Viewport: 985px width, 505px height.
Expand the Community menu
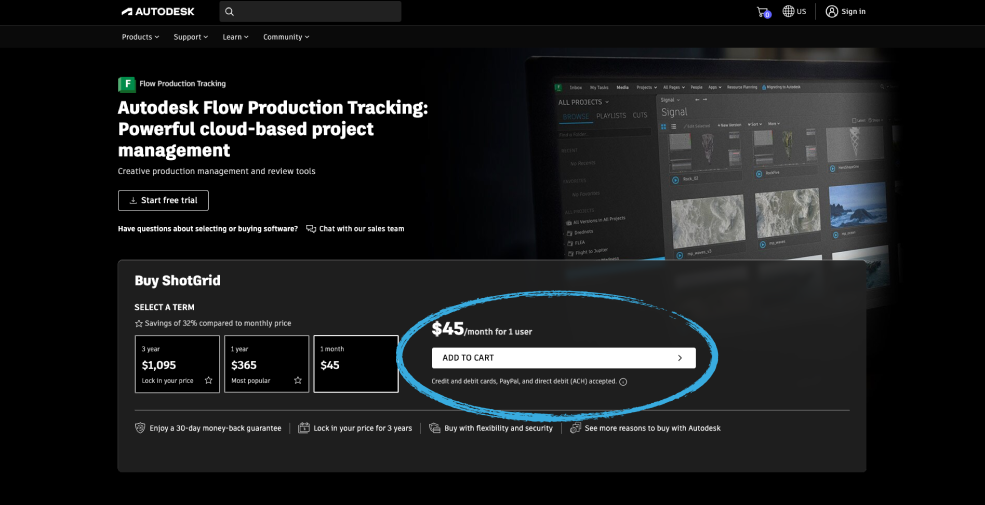(286, 37)
